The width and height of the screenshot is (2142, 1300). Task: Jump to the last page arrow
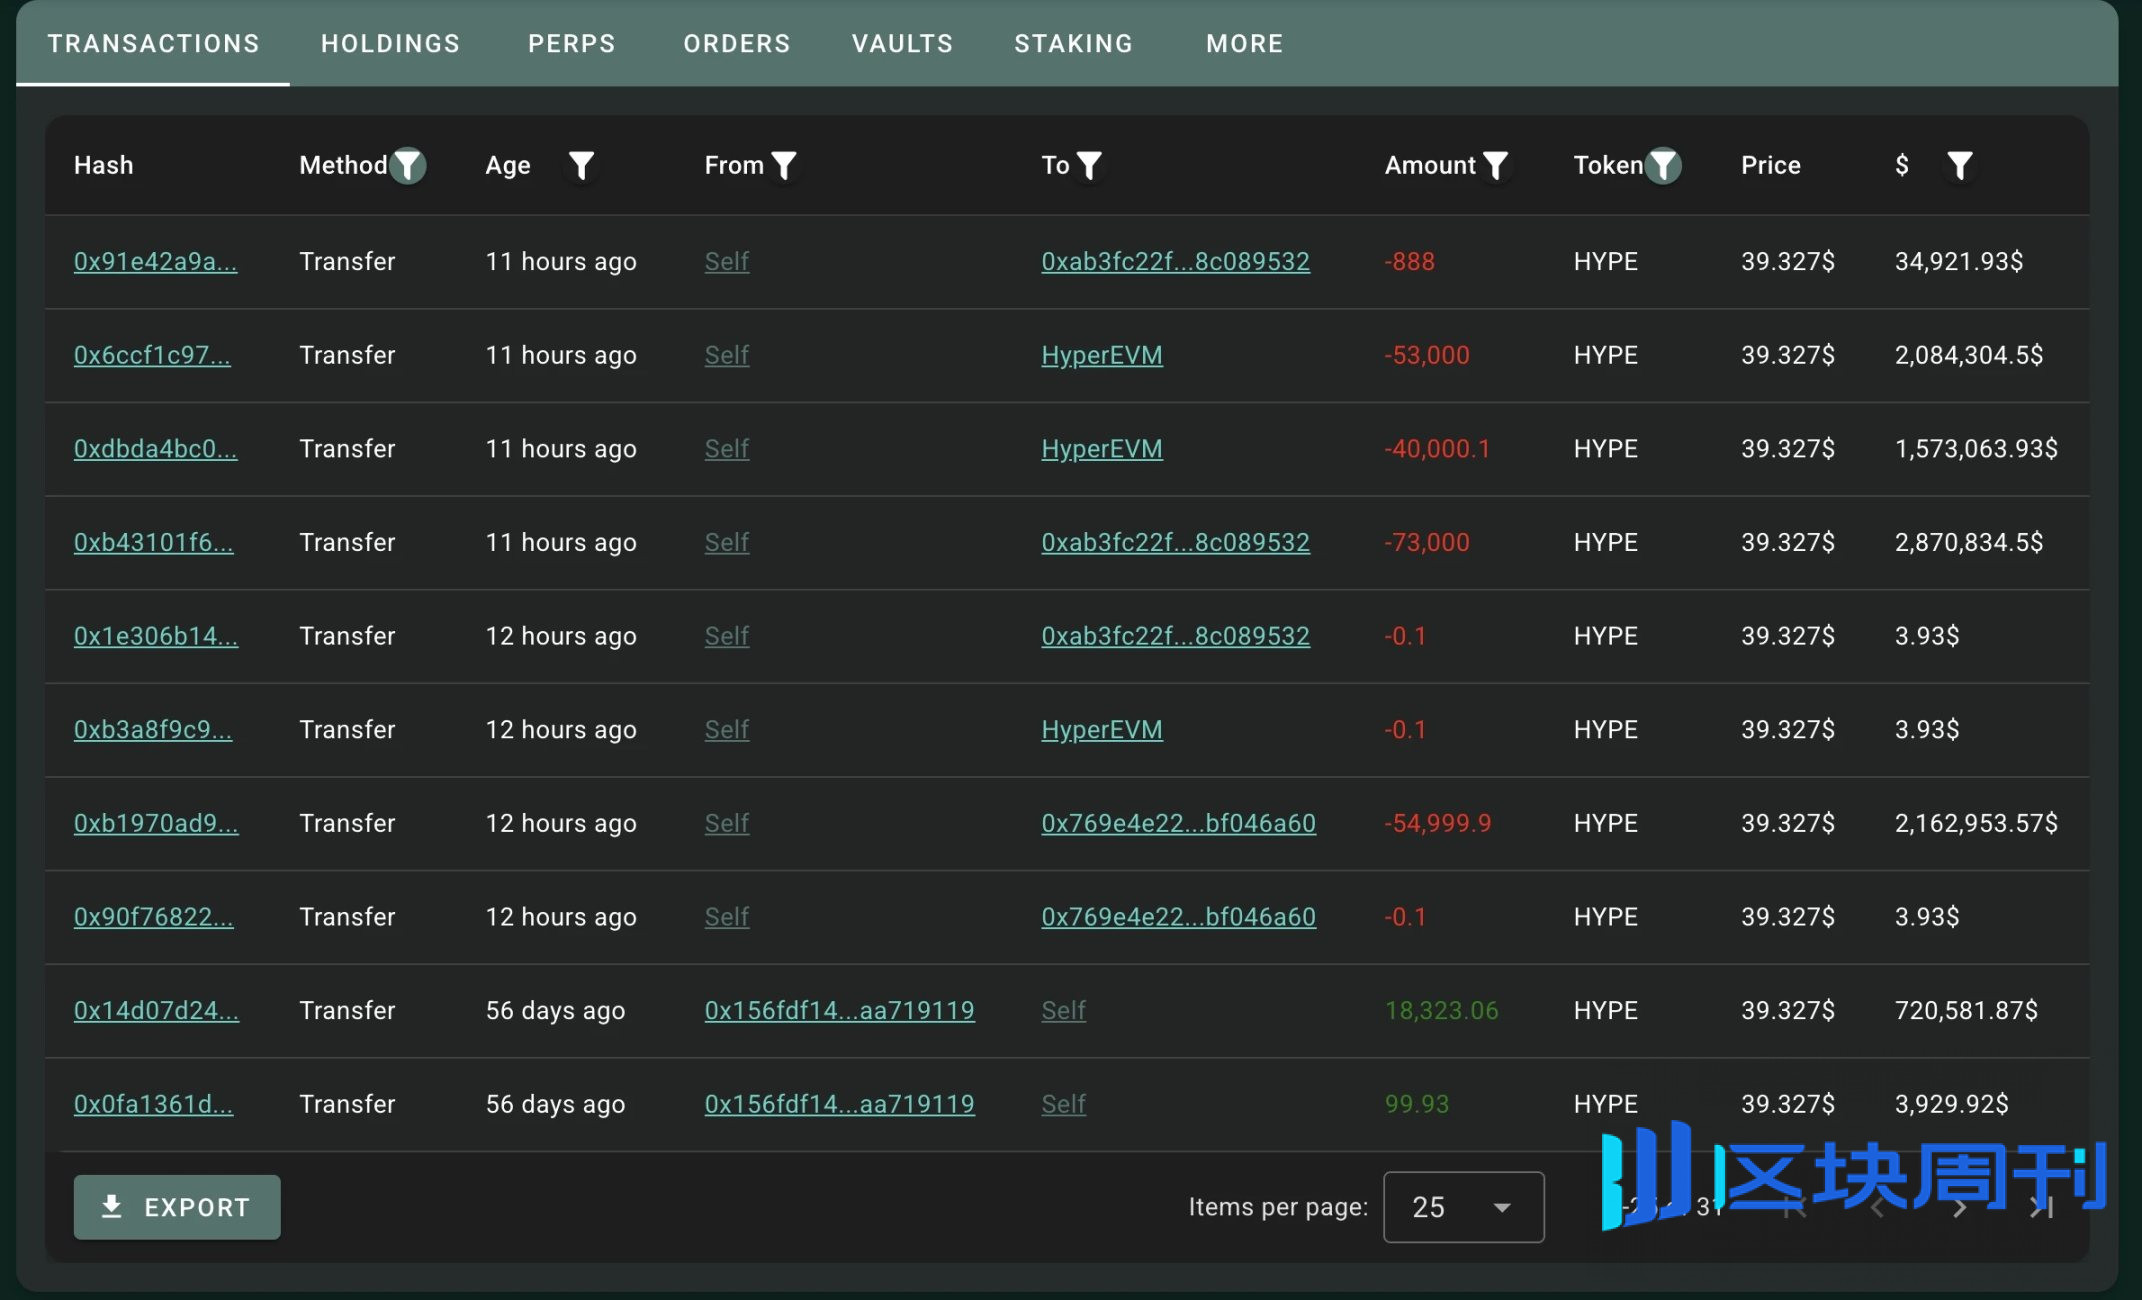2041,1208
